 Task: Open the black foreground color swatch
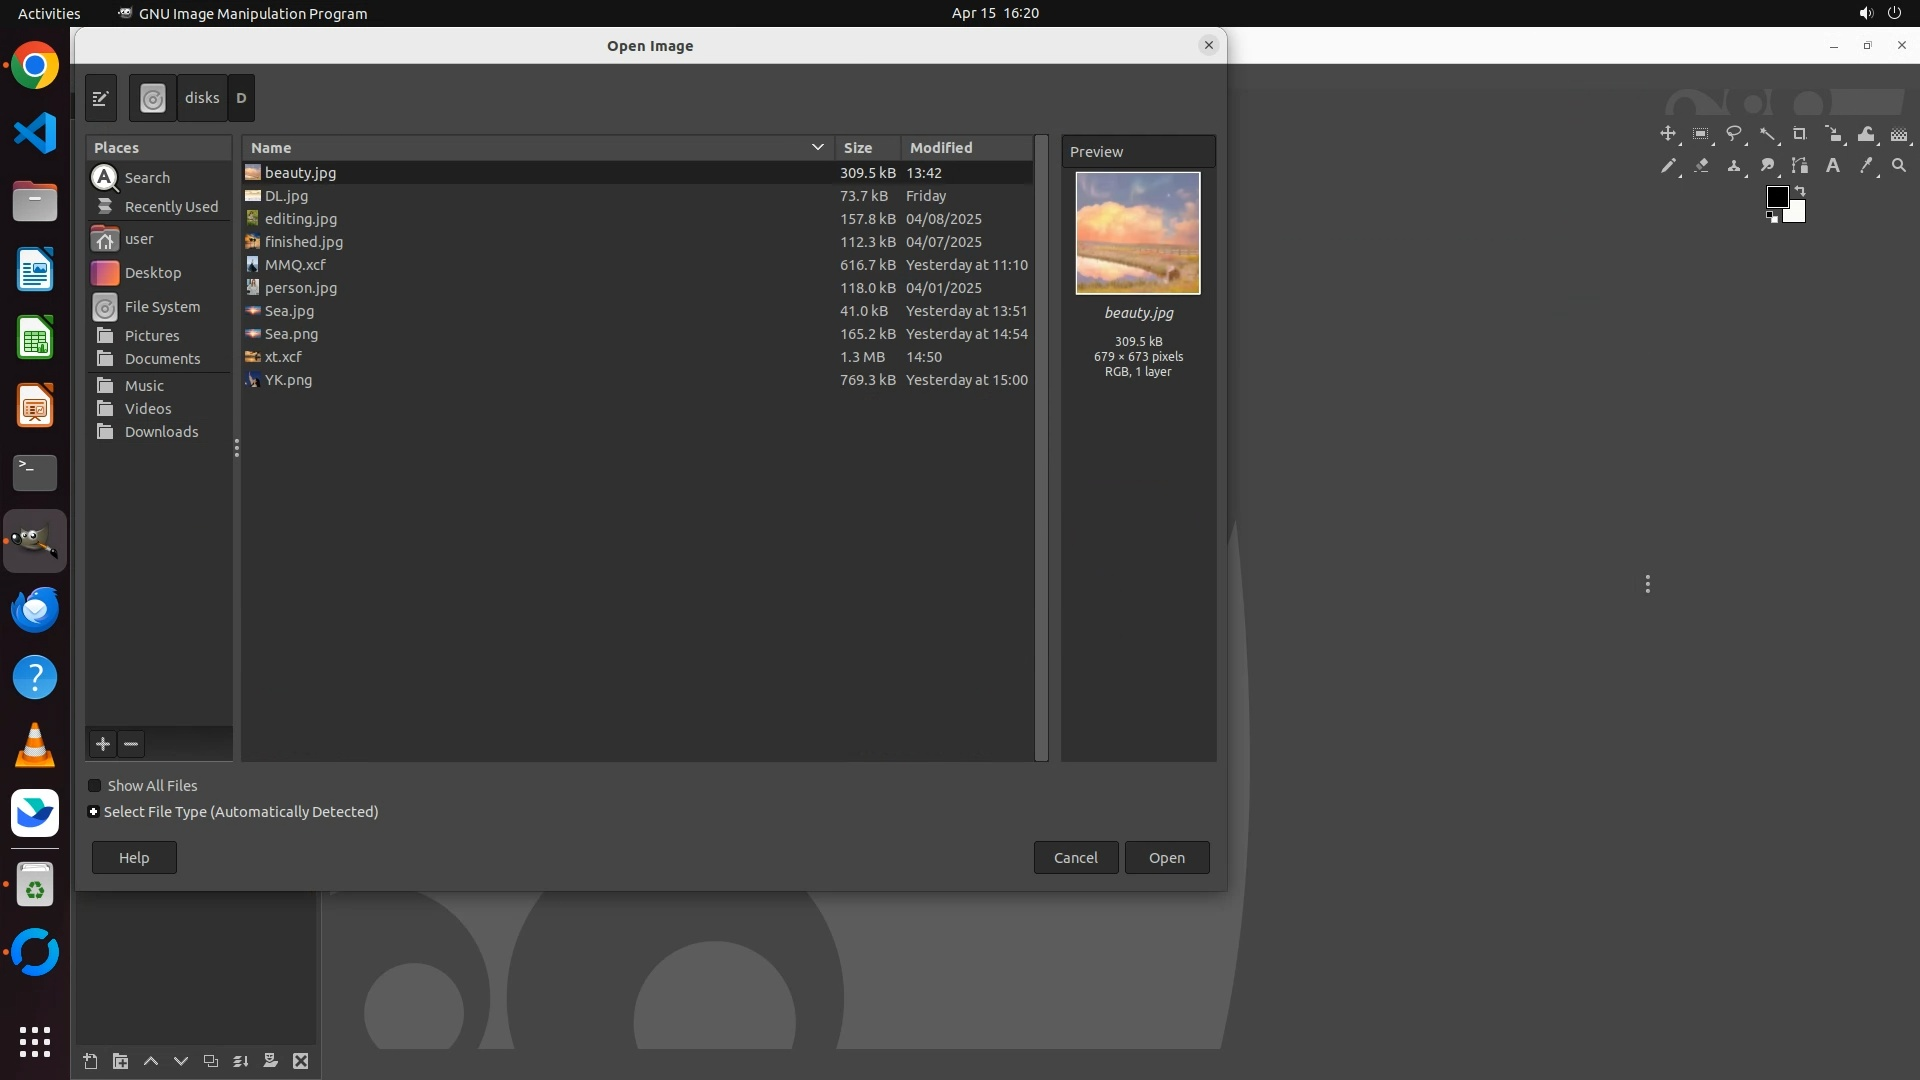pos(1777,197)
